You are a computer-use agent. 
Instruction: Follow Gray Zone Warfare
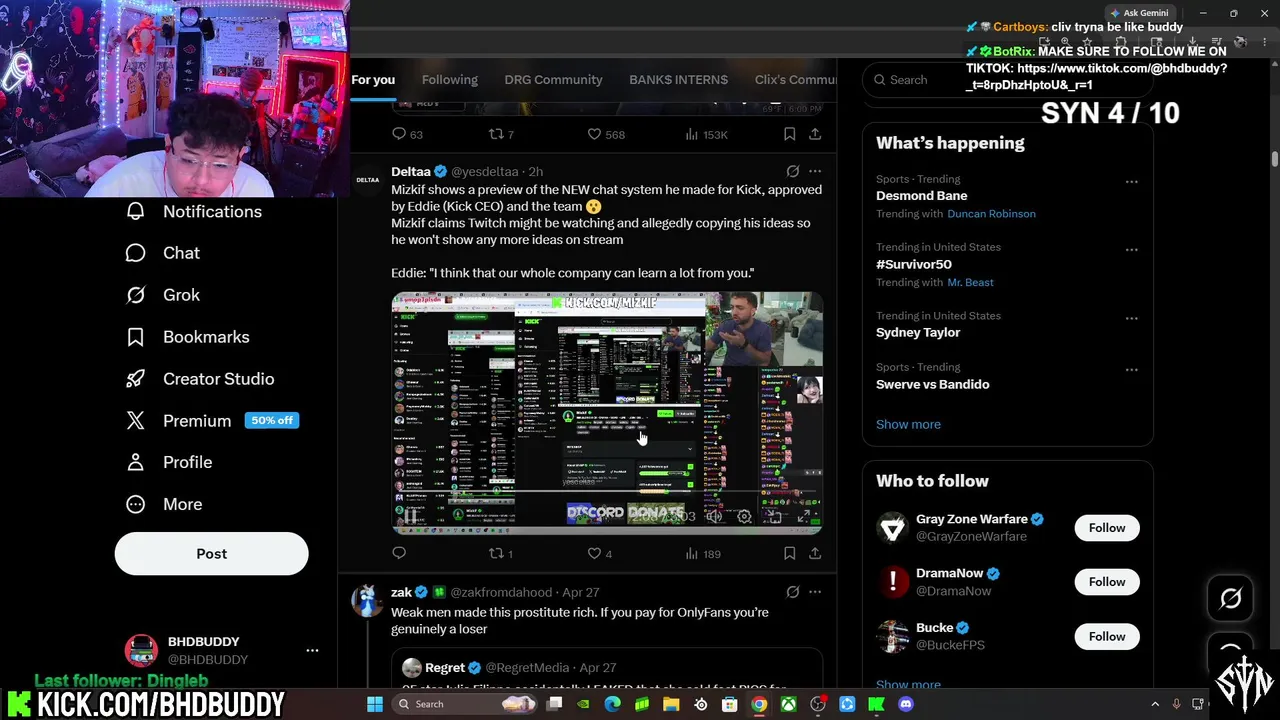coord(1107,528)
